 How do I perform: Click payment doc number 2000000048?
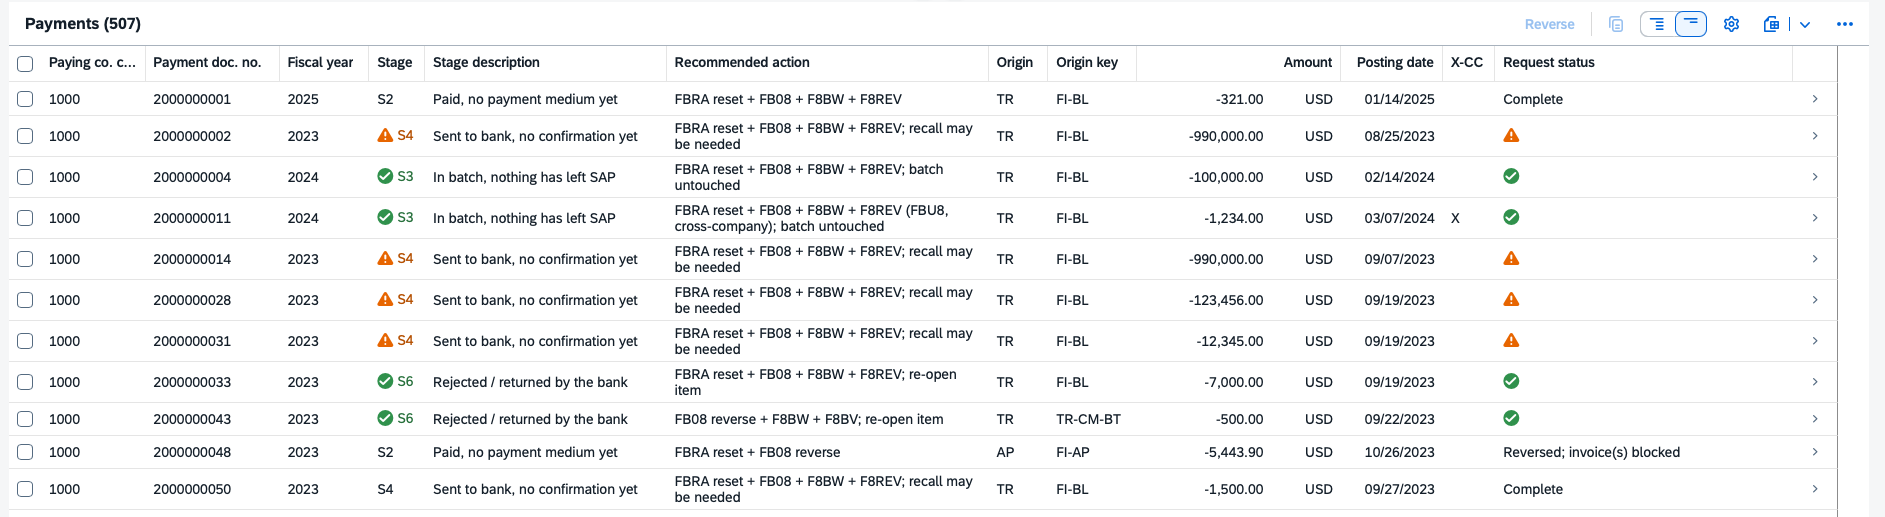[192, 452]
